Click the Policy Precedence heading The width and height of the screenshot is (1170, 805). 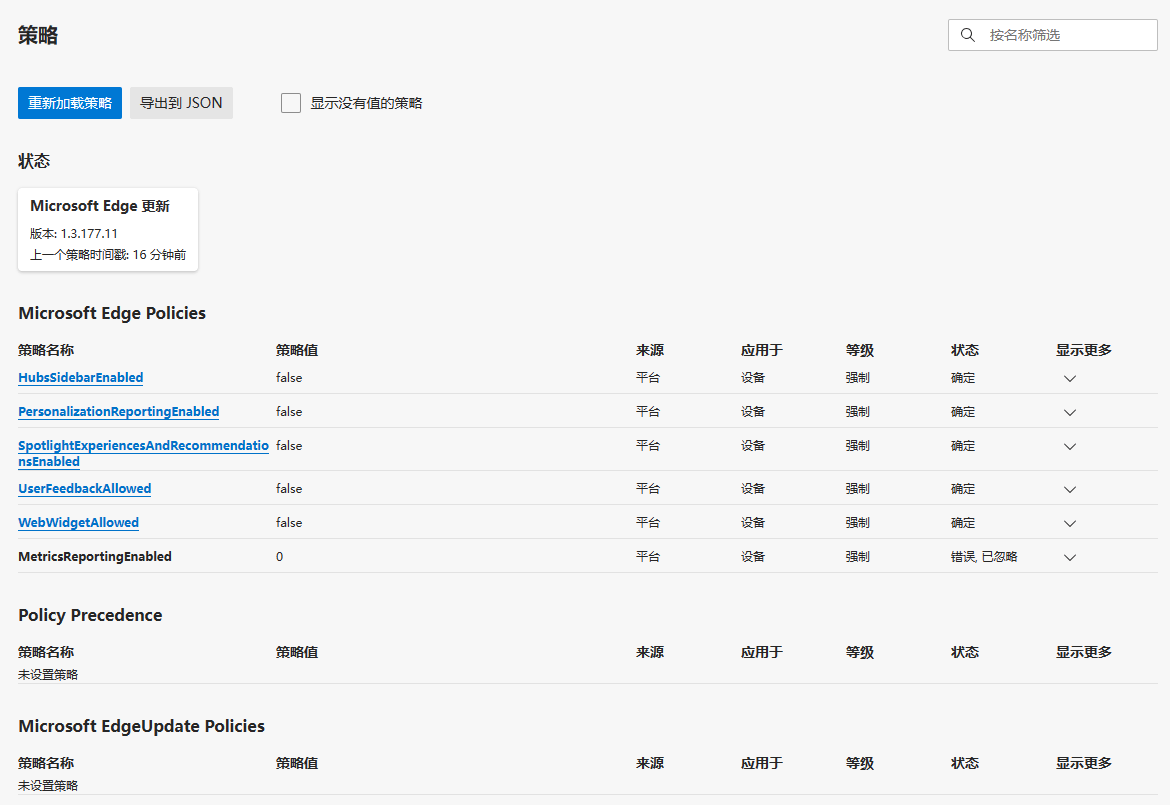90,616
